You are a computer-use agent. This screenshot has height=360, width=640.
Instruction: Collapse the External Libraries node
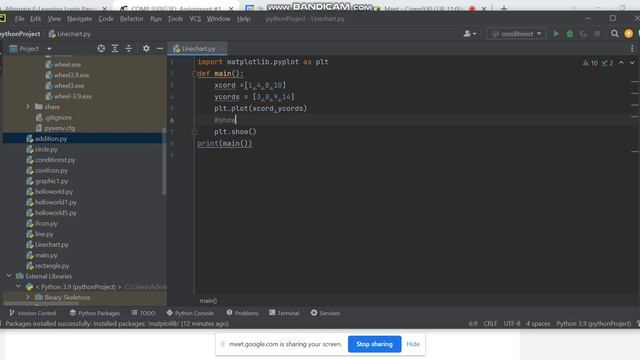pos(9,276)
